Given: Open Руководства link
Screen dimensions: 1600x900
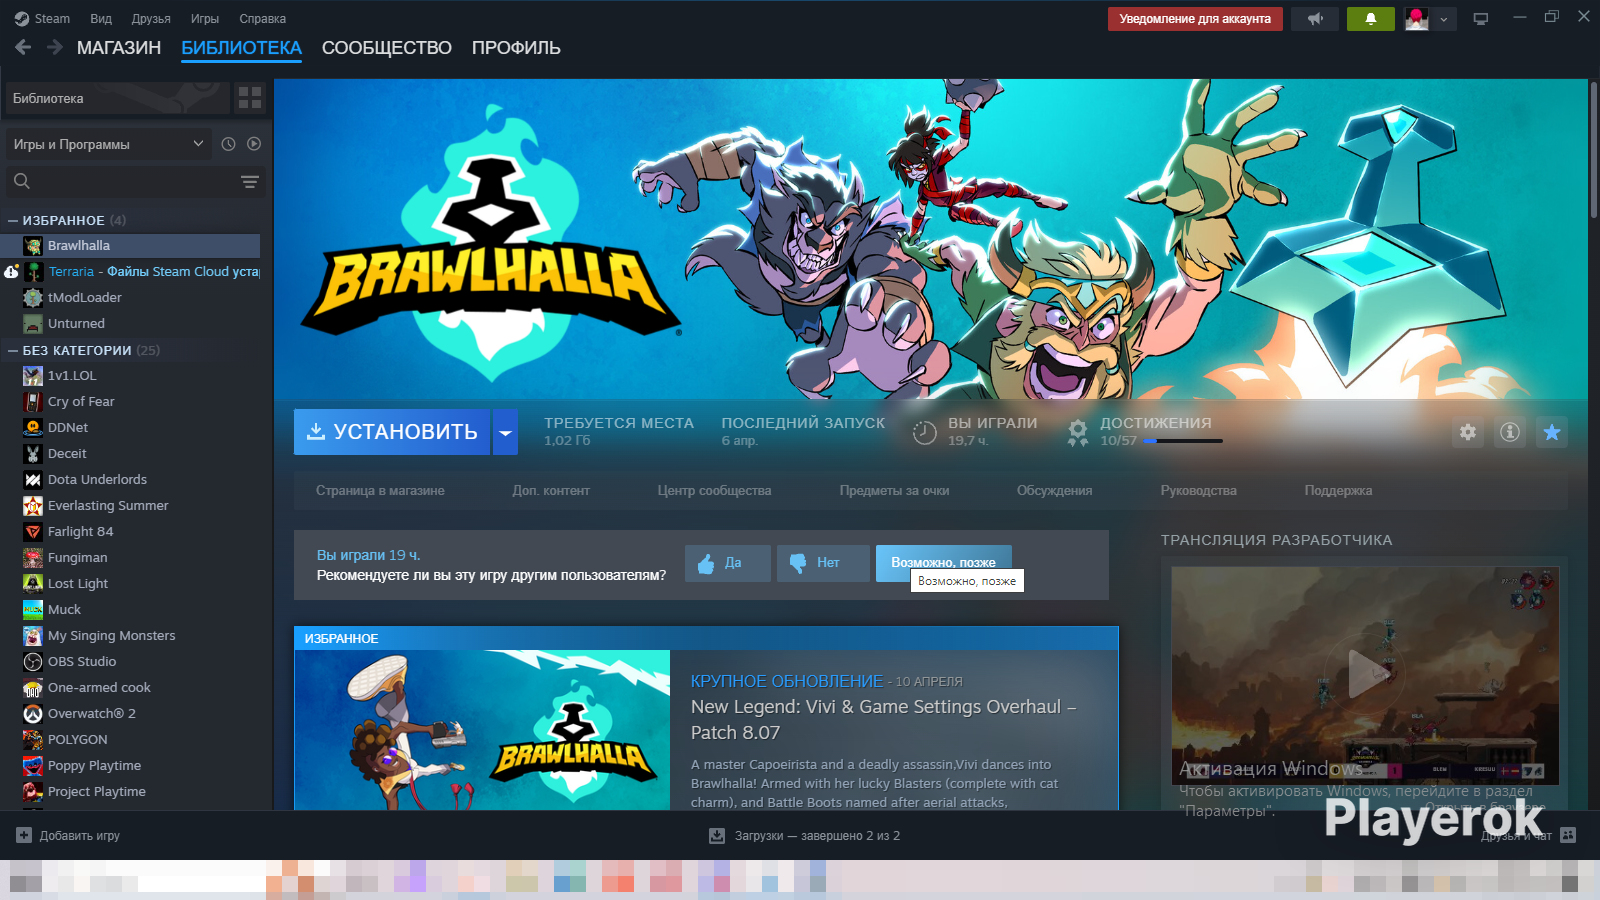Looking at the screenshot, I should (1198, 490).
